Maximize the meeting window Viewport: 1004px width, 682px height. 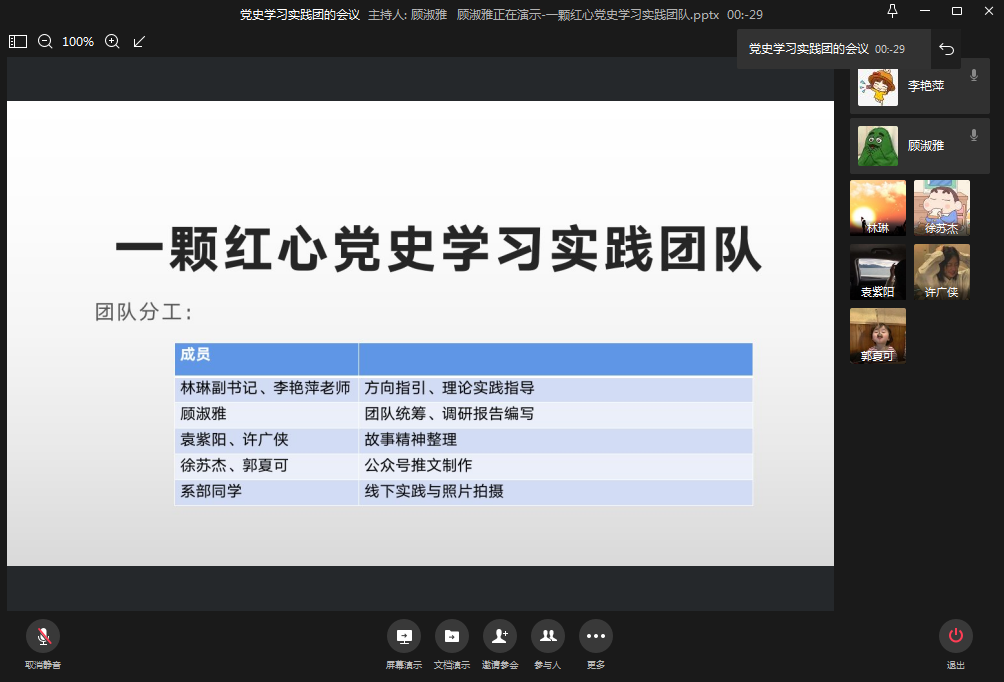click(957, 11)
